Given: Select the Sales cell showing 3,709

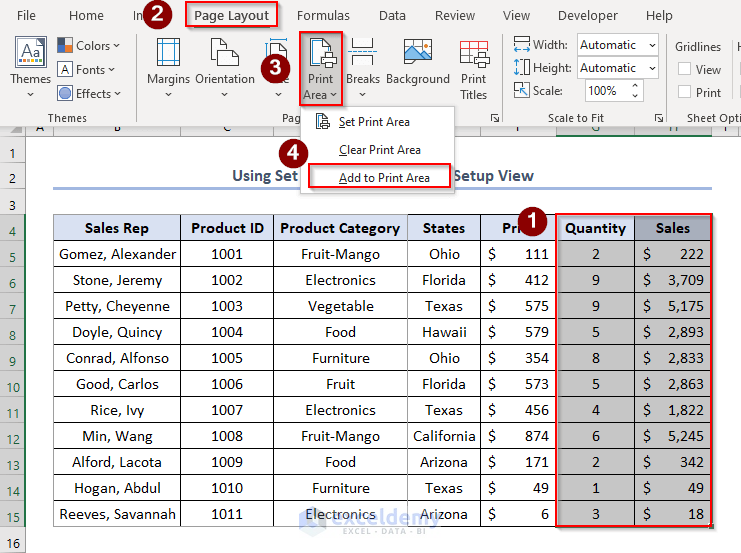Looking at the screenshot, I should (672, 280).
